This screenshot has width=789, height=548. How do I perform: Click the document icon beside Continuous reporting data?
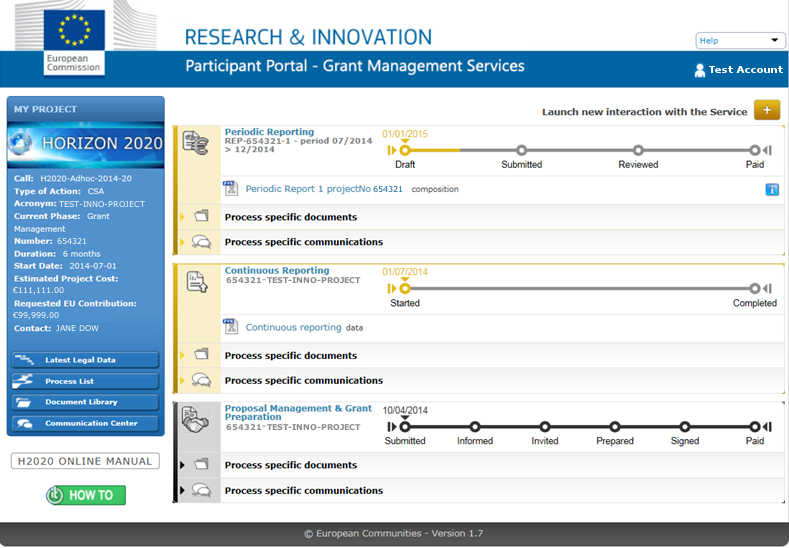(230, 327)
